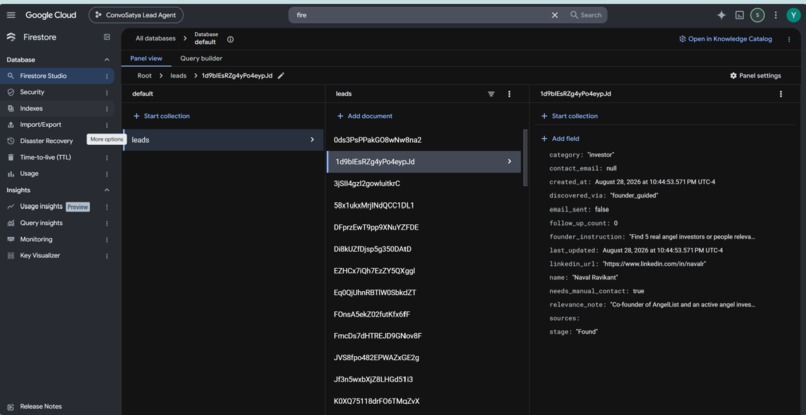The image size is (806, 415).
Task: Start collection in document panel
Action: (570, 116)
